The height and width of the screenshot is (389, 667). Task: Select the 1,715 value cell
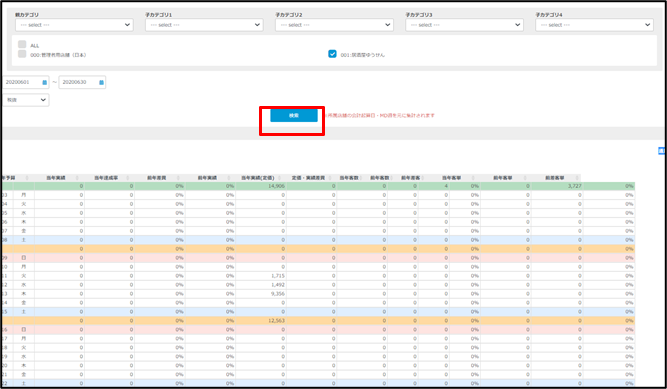point(261,276)
